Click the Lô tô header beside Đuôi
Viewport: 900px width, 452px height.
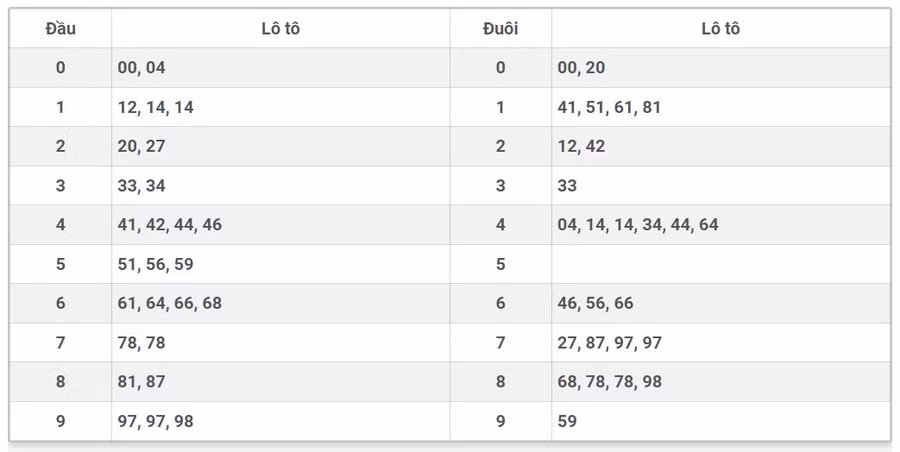[x=720, y=29]
